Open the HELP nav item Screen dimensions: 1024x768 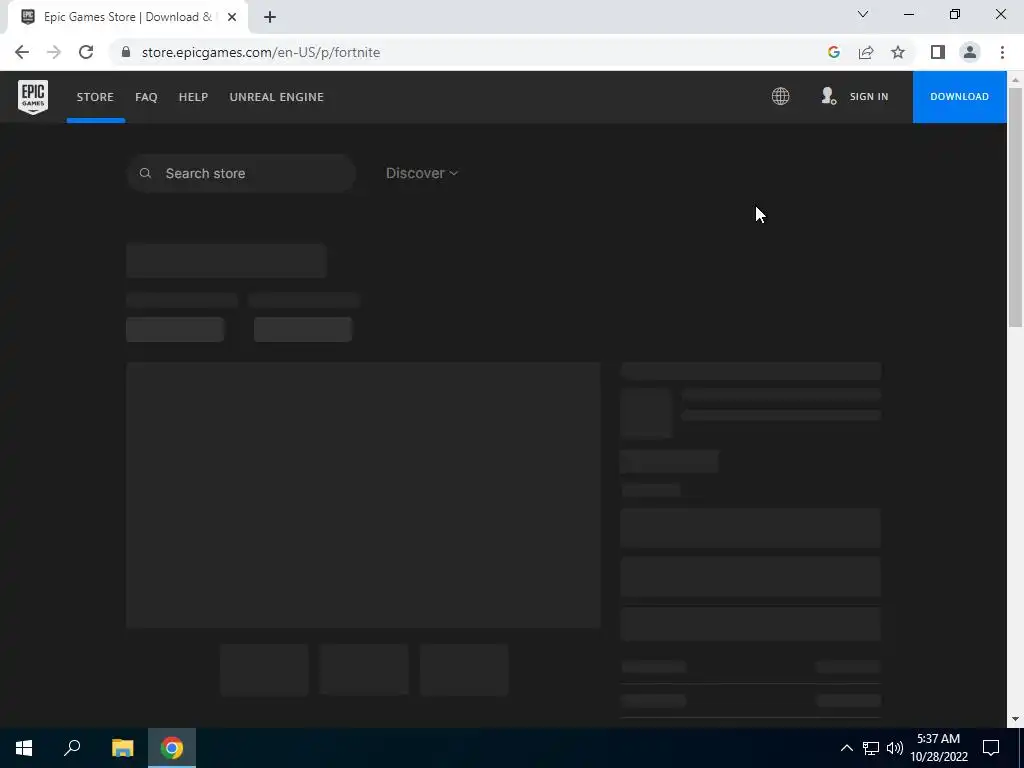point(193,97)
